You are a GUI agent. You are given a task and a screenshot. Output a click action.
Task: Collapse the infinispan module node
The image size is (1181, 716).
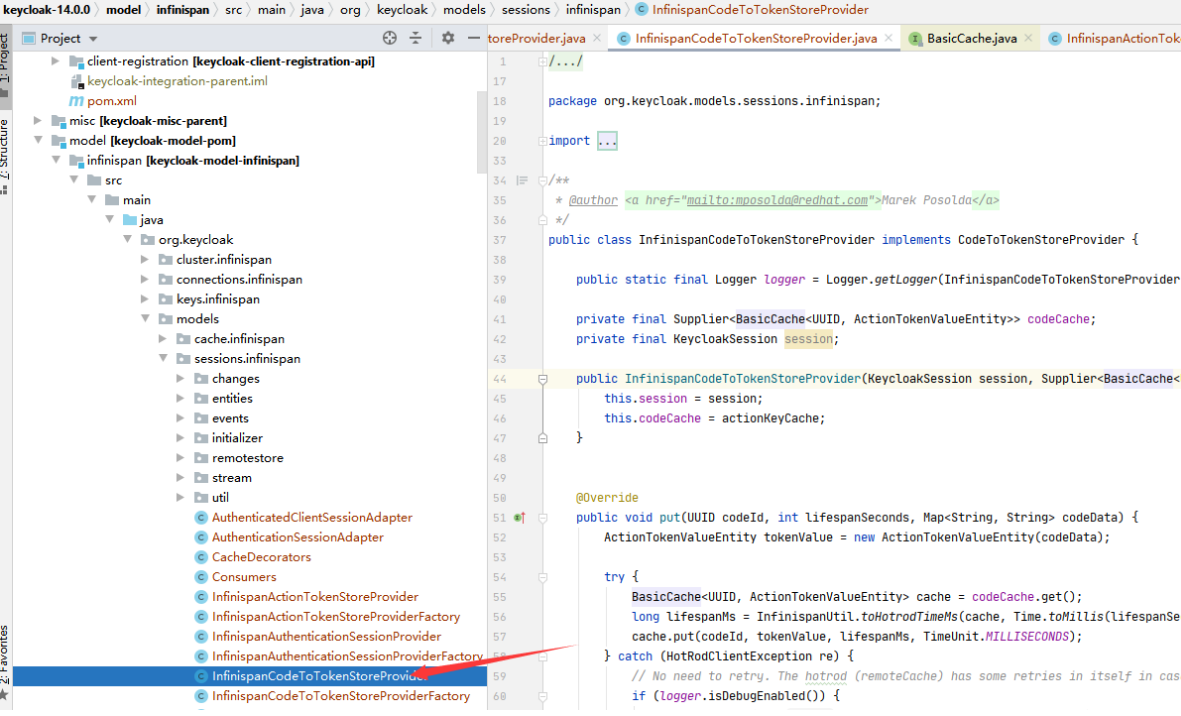point(56,160)
